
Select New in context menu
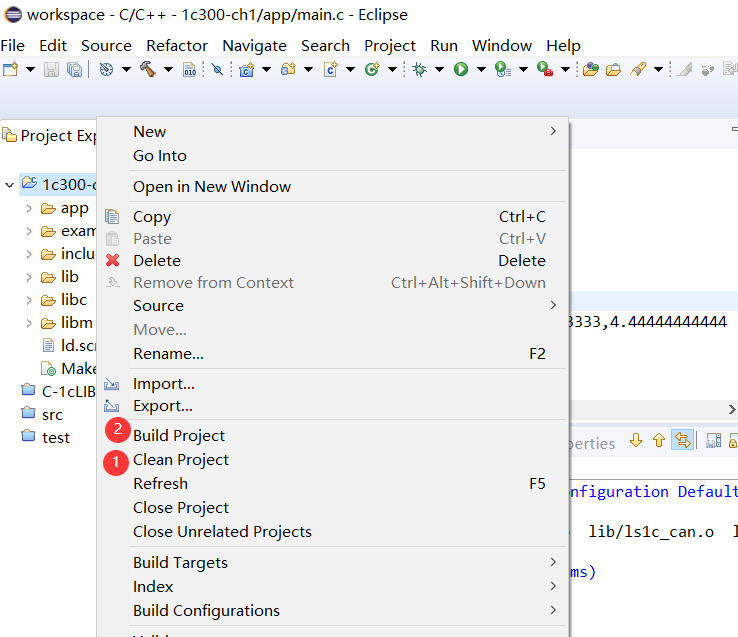[333, 131]
